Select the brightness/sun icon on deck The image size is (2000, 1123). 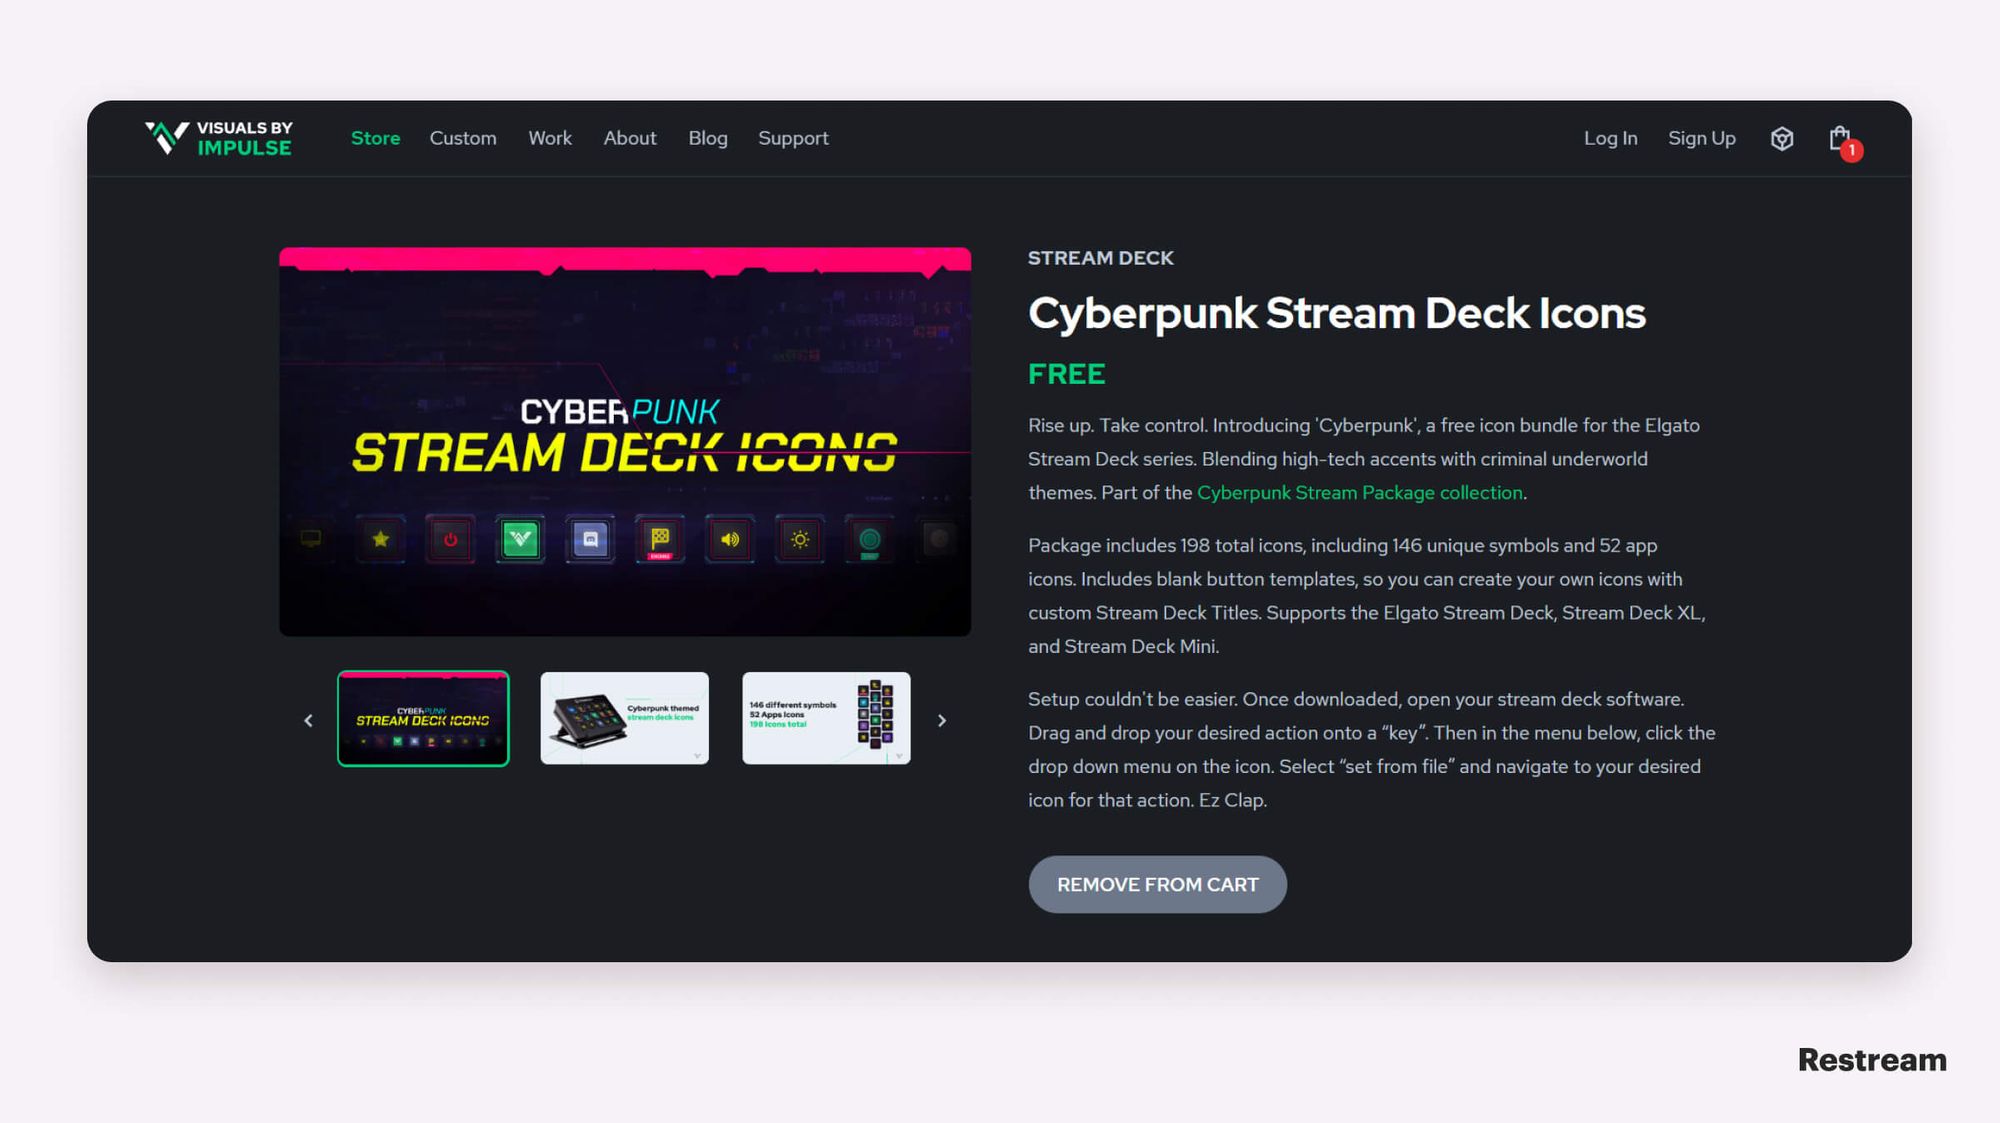(799, 538)
